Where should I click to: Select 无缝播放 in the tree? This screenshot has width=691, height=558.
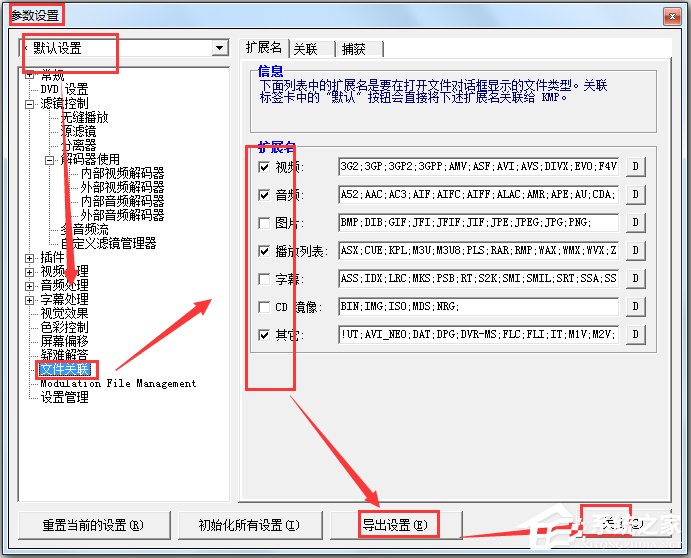(85, 117)
